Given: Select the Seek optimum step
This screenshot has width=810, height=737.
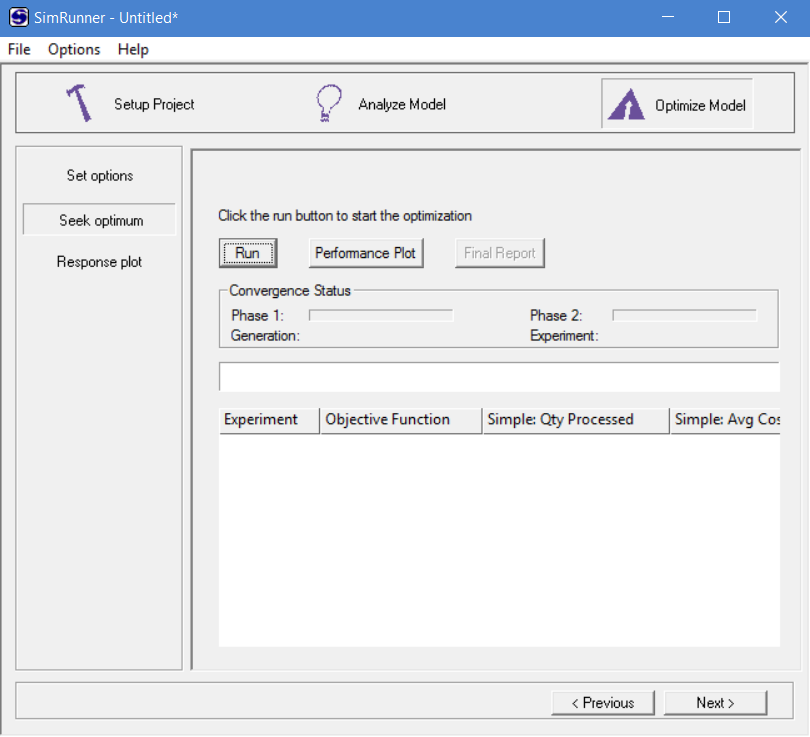Looking at the screenshot, I should tap(100, 221).
